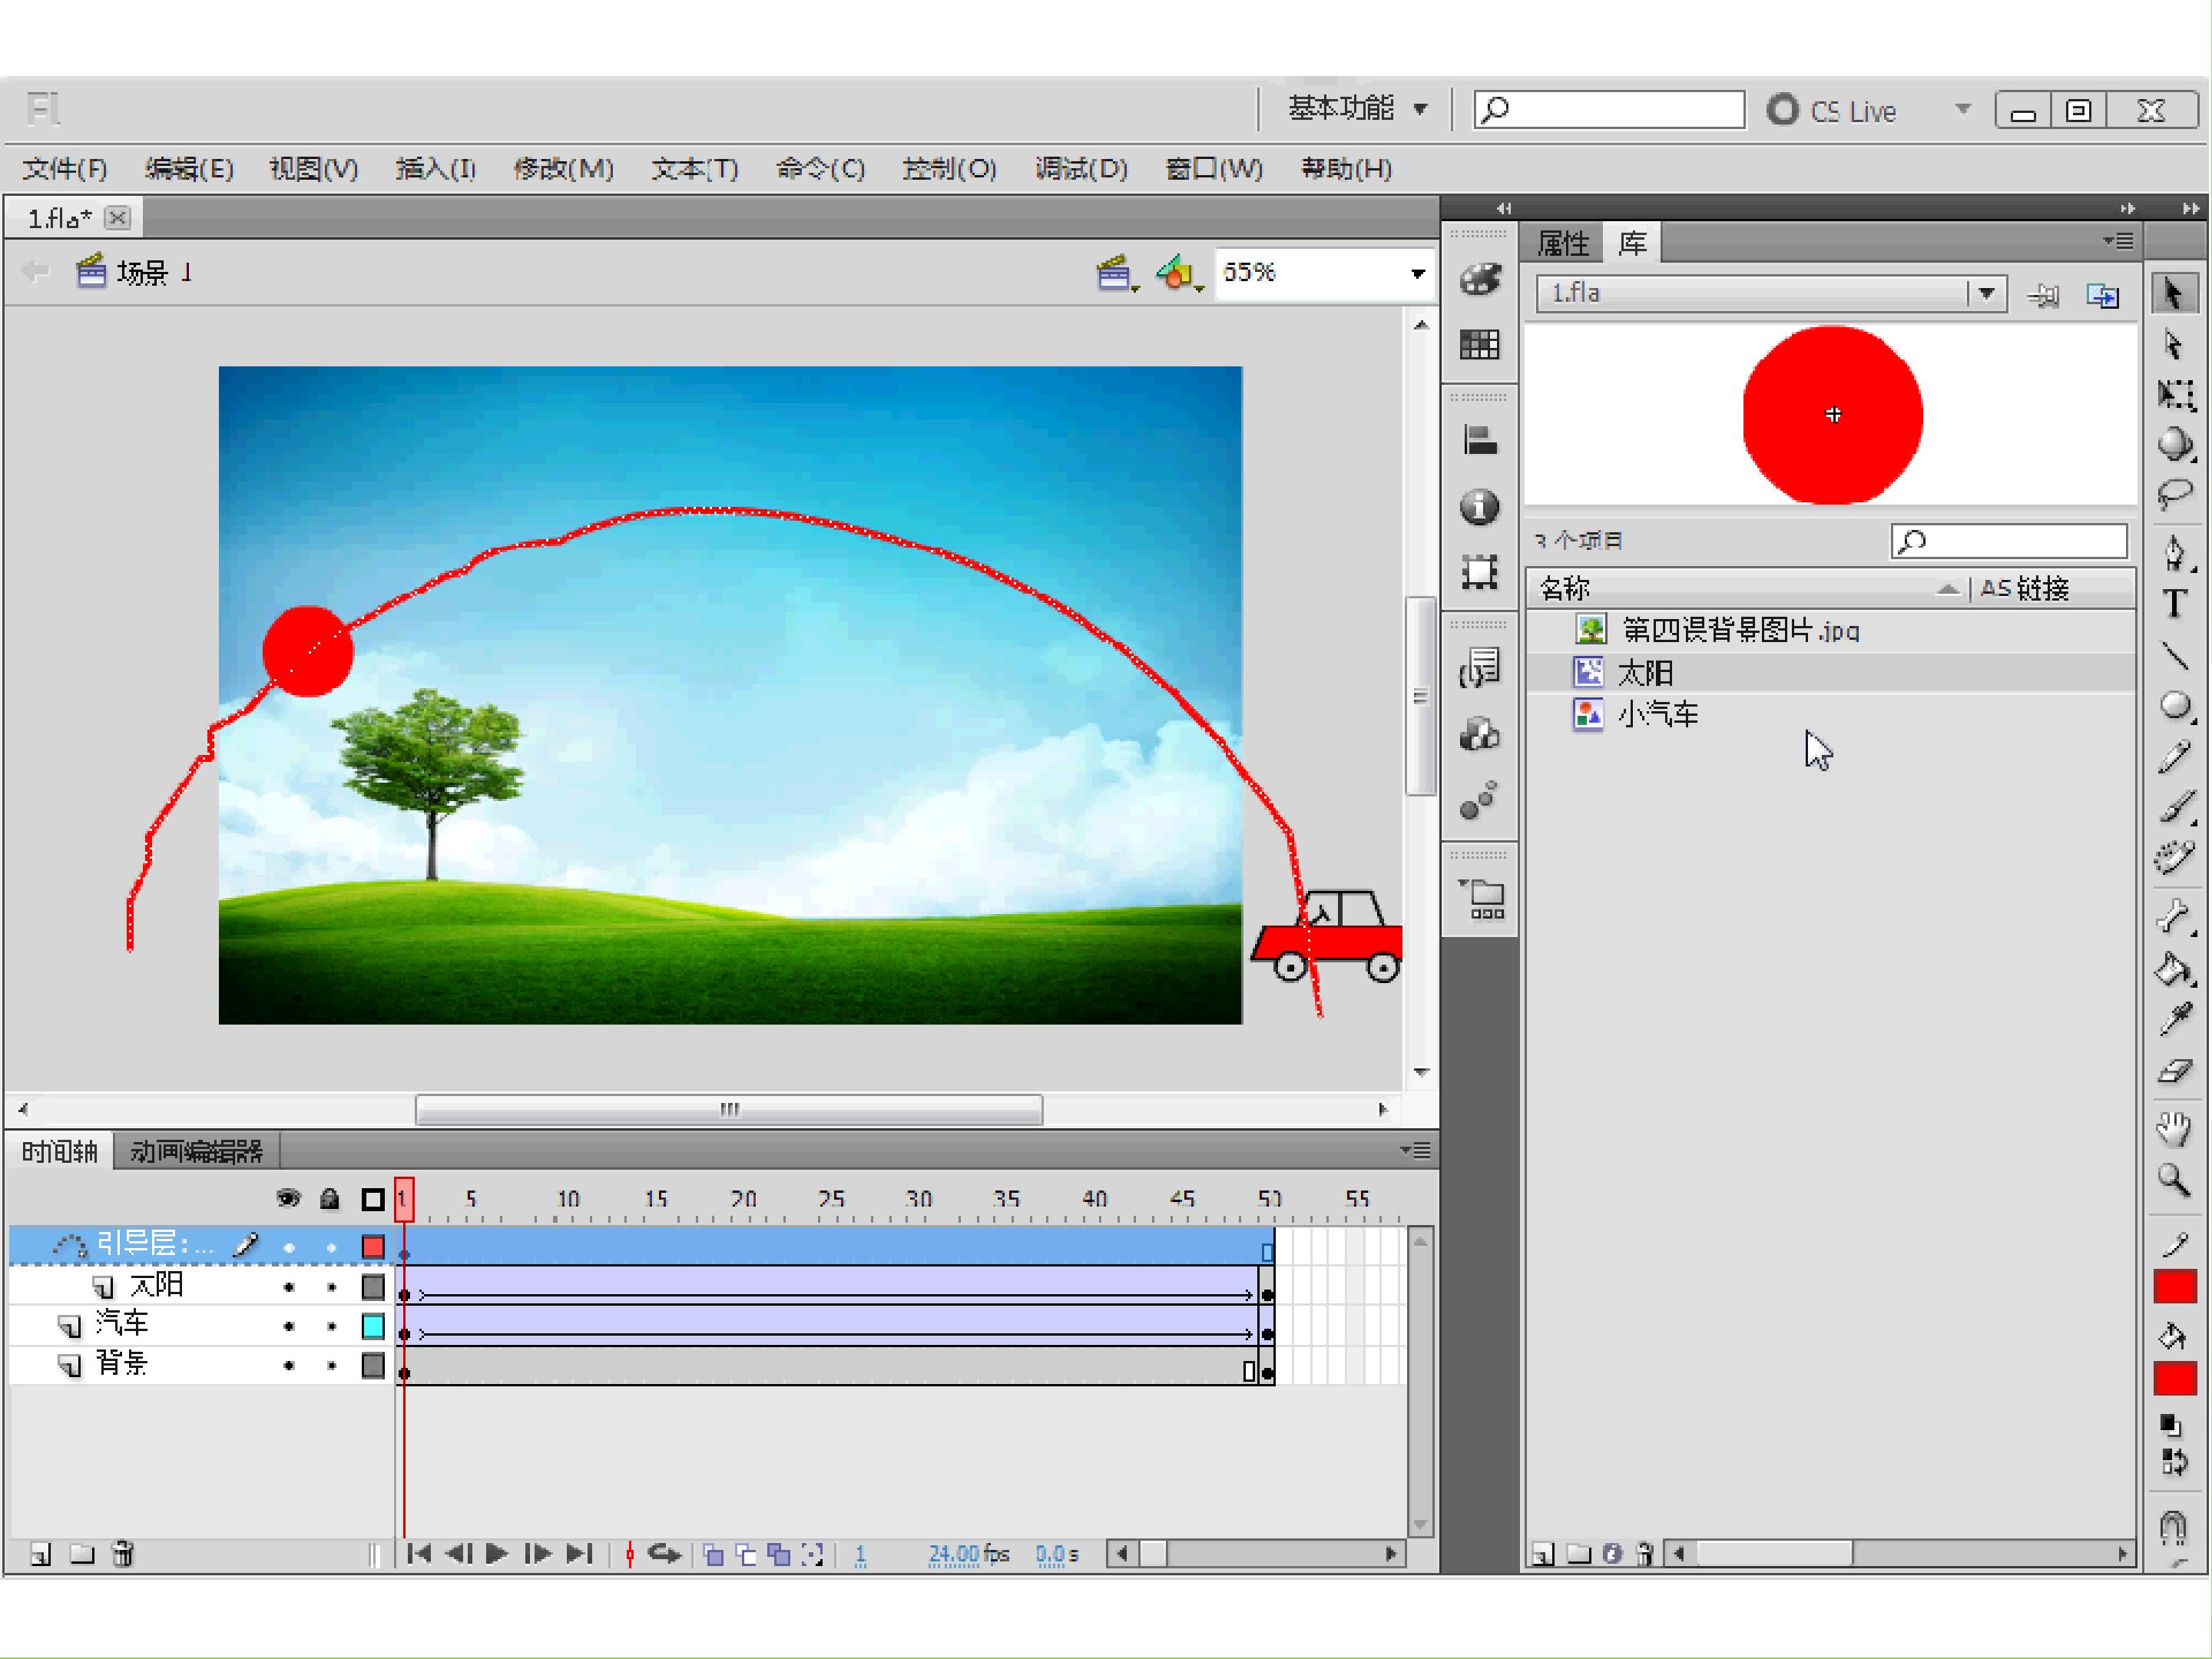Image resolution: width=2212 pixels, height=1659 pixels.
Task: Toggle lock dot of 汽车 layer
Action: point(331,1327)
